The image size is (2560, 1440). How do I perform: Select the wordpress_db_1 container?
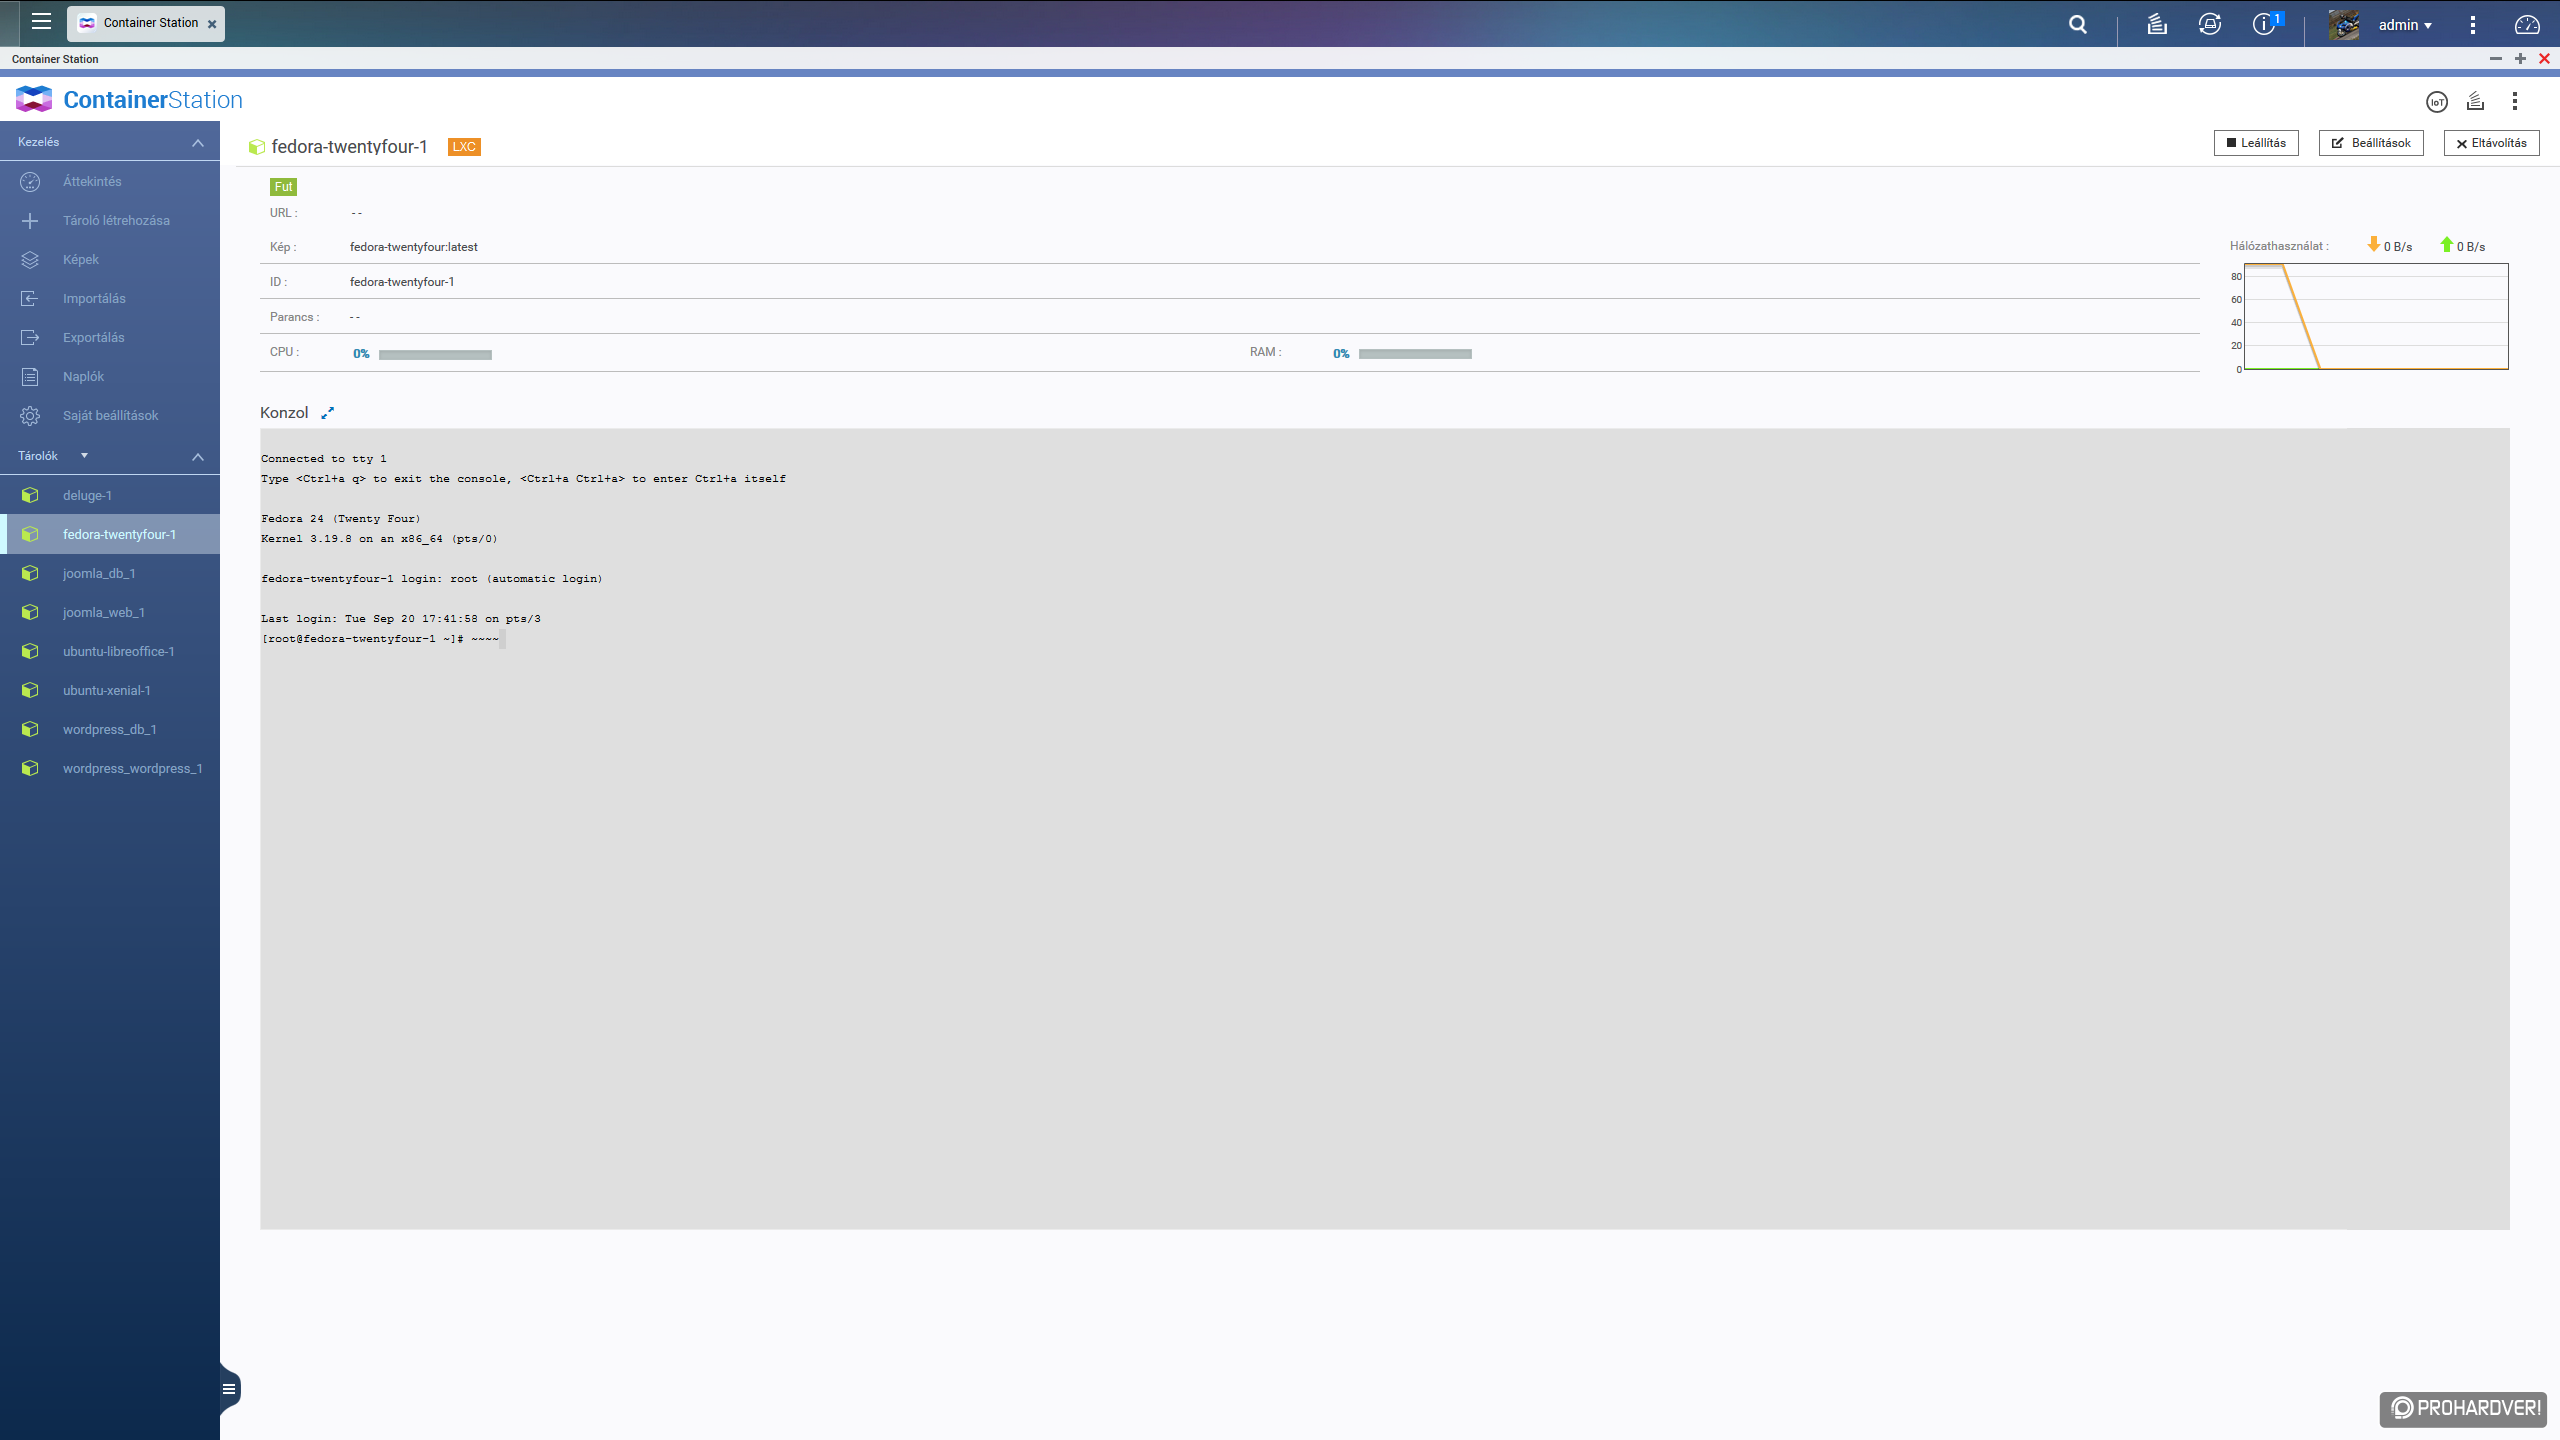tap(110, 729)
